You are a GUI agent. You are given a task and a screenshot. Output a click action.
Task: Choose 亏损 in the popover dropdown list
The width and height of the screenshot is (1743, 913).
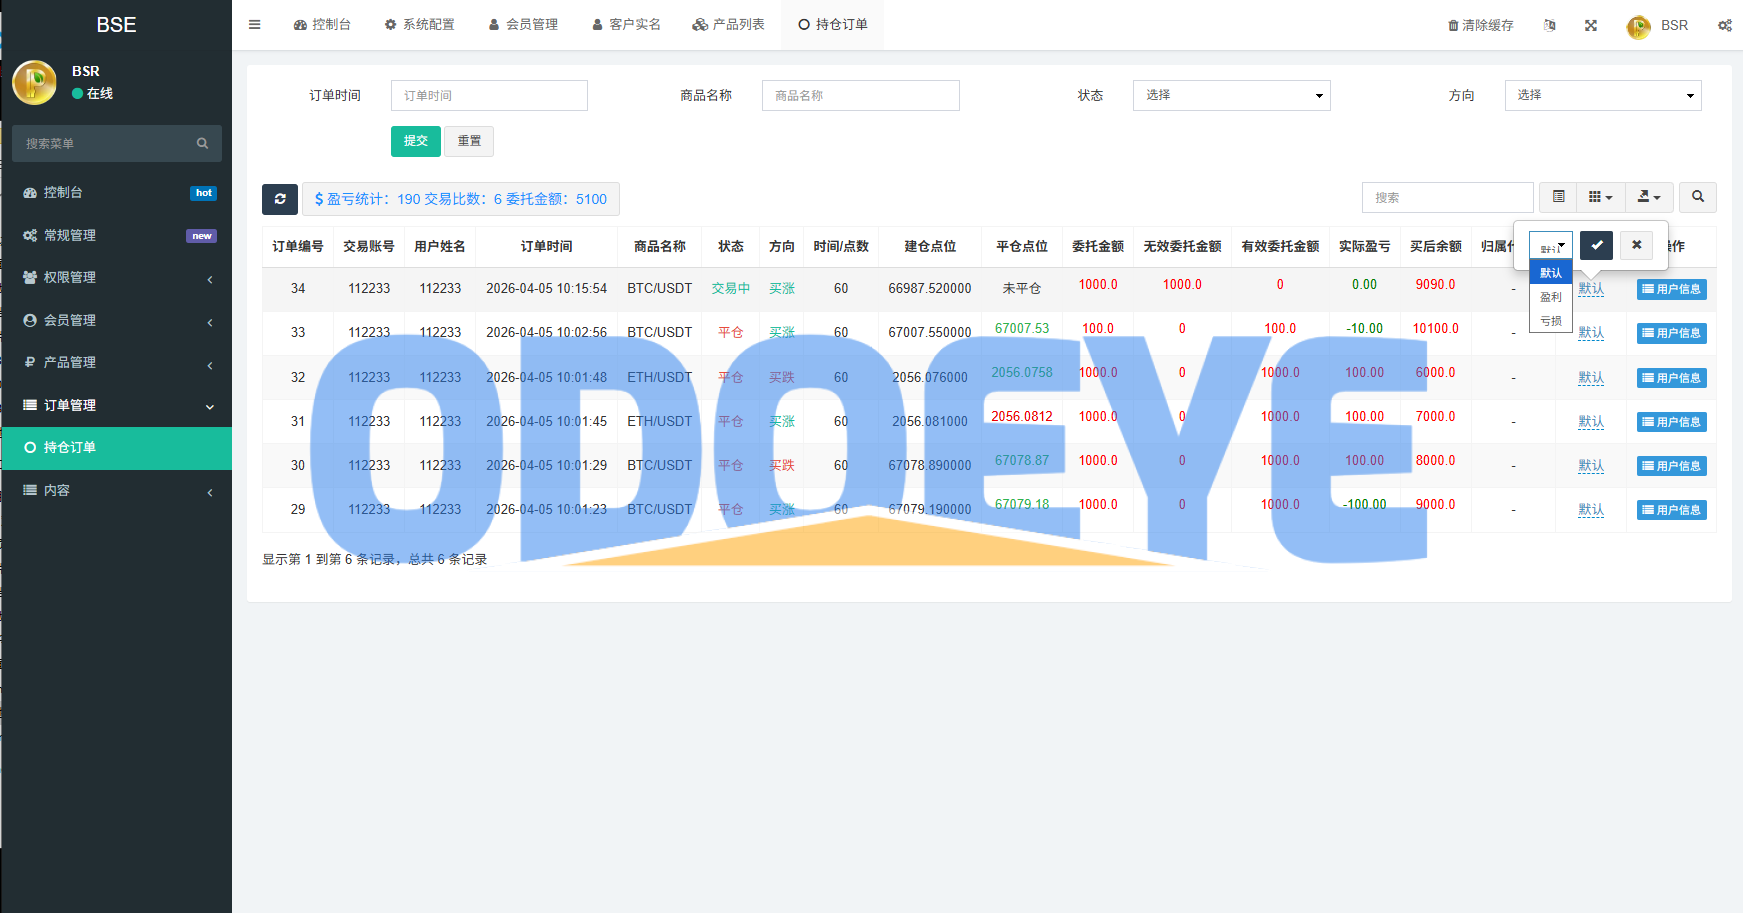[x=1551, y=321]
